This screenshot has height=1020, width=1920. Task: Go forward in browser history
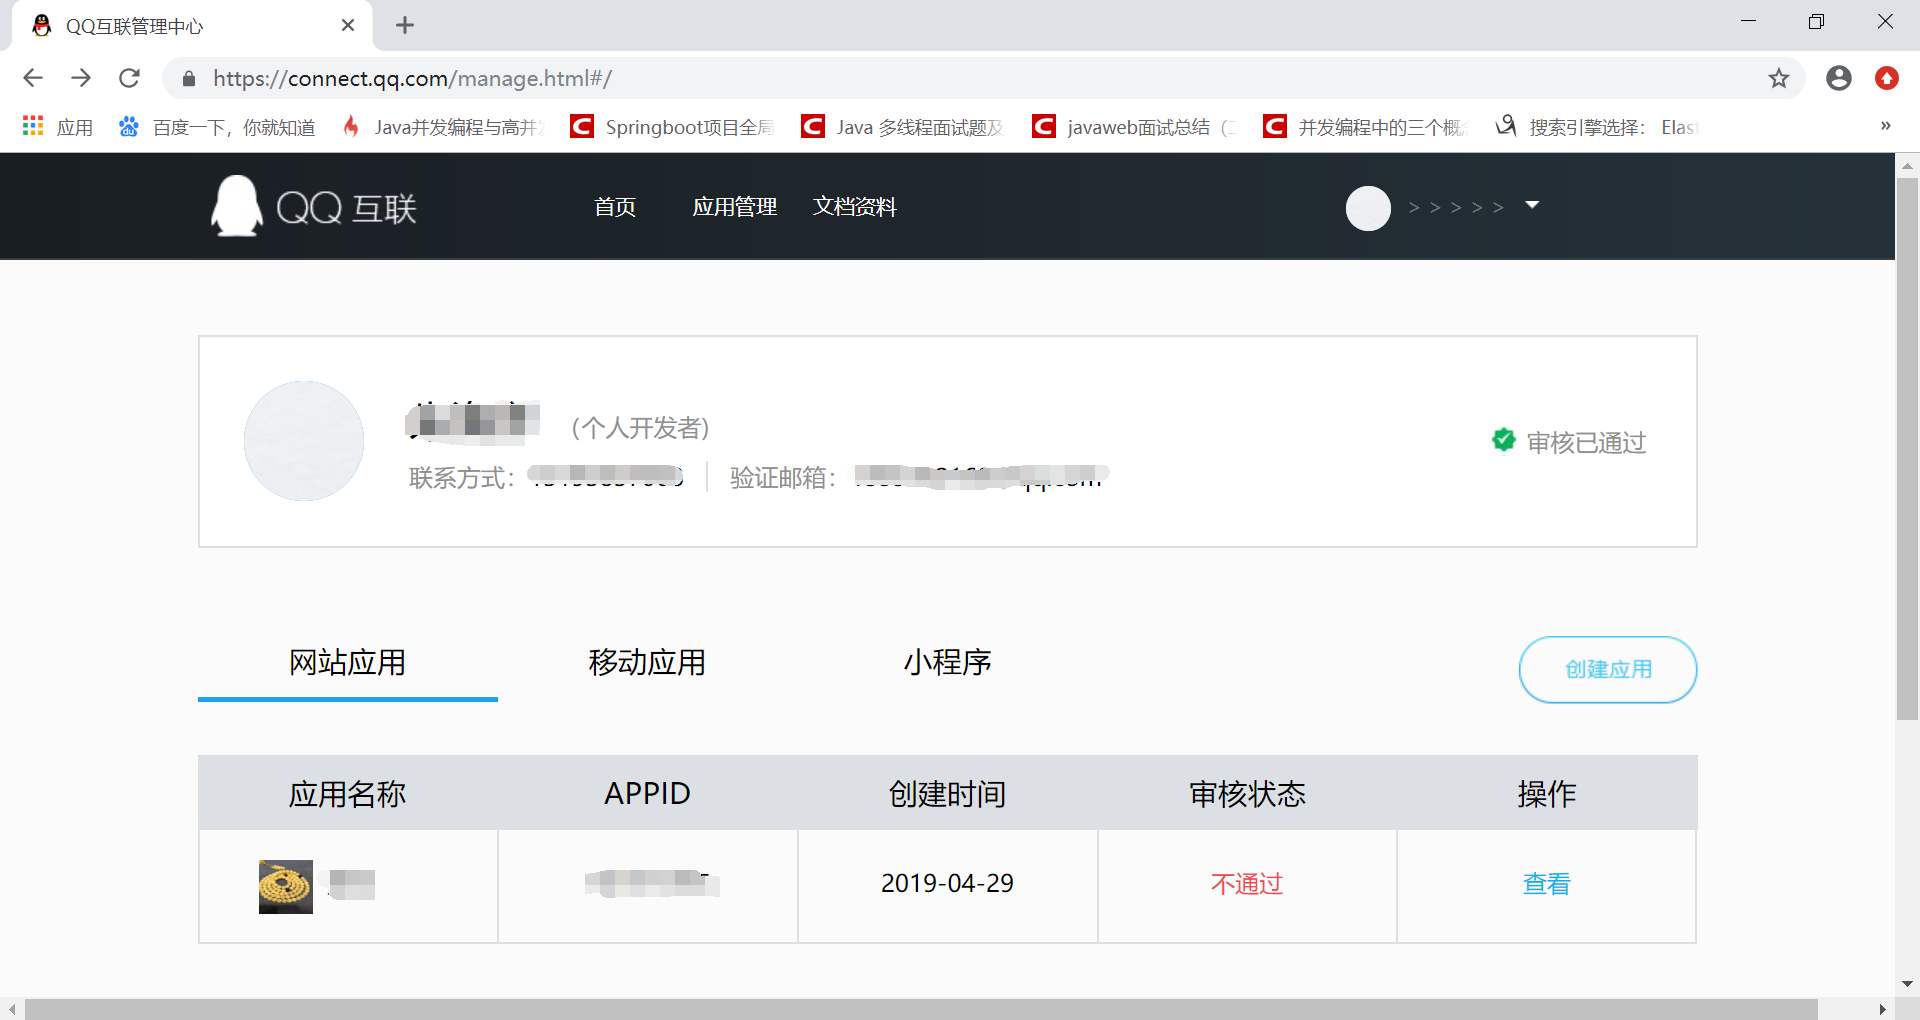click(x=81, y=78)
